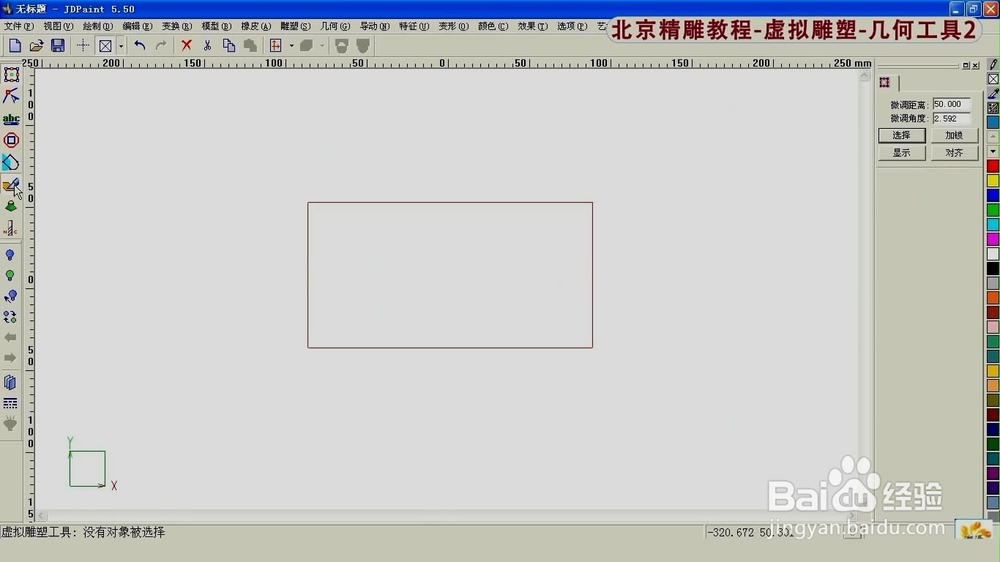
Task: Select the panel tab with dotted square icon
Action: pyautogui.click(x=885, y=82)
